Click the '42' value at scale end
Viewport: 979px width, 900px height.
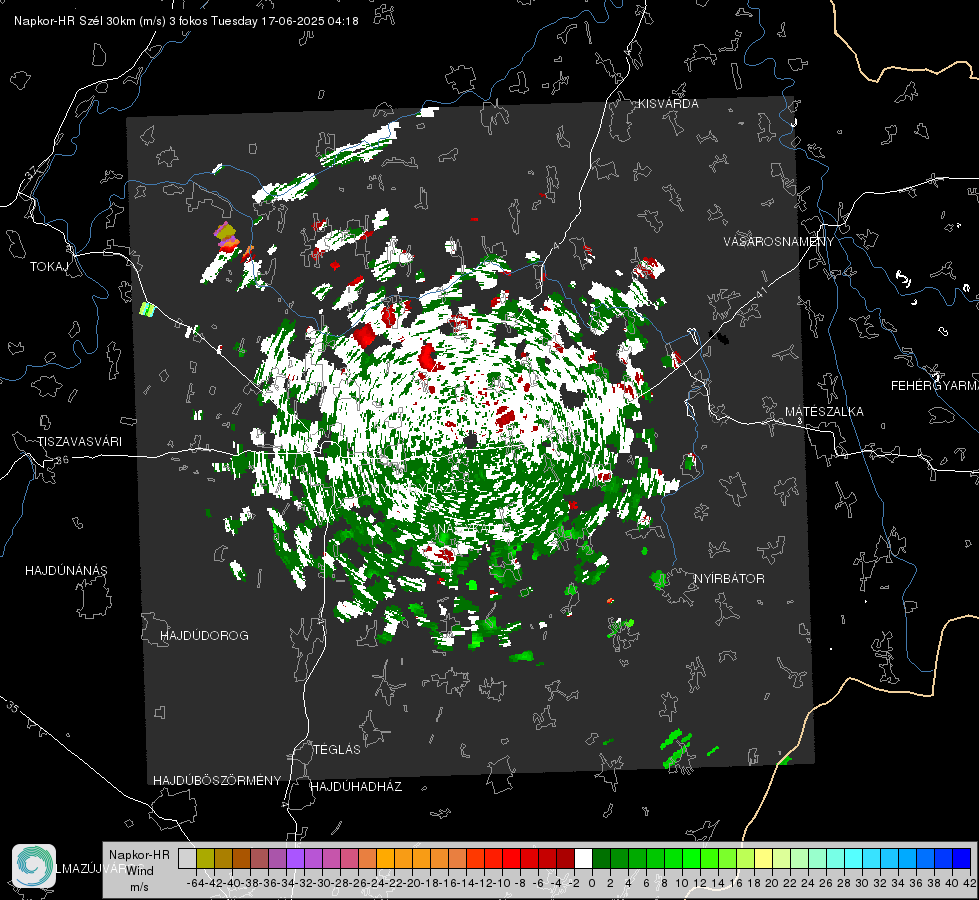[970, 883]
